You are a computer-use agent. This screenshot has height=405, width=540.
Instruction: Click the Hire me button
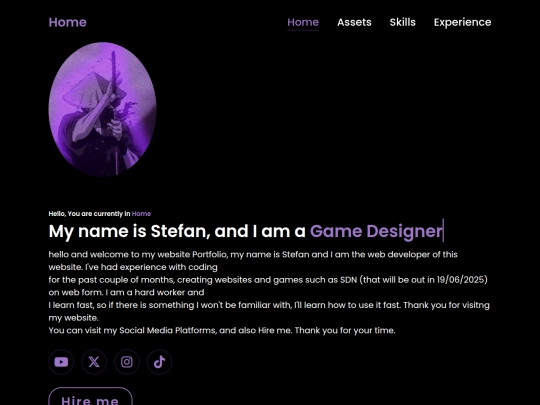click(x=91, y=397)
